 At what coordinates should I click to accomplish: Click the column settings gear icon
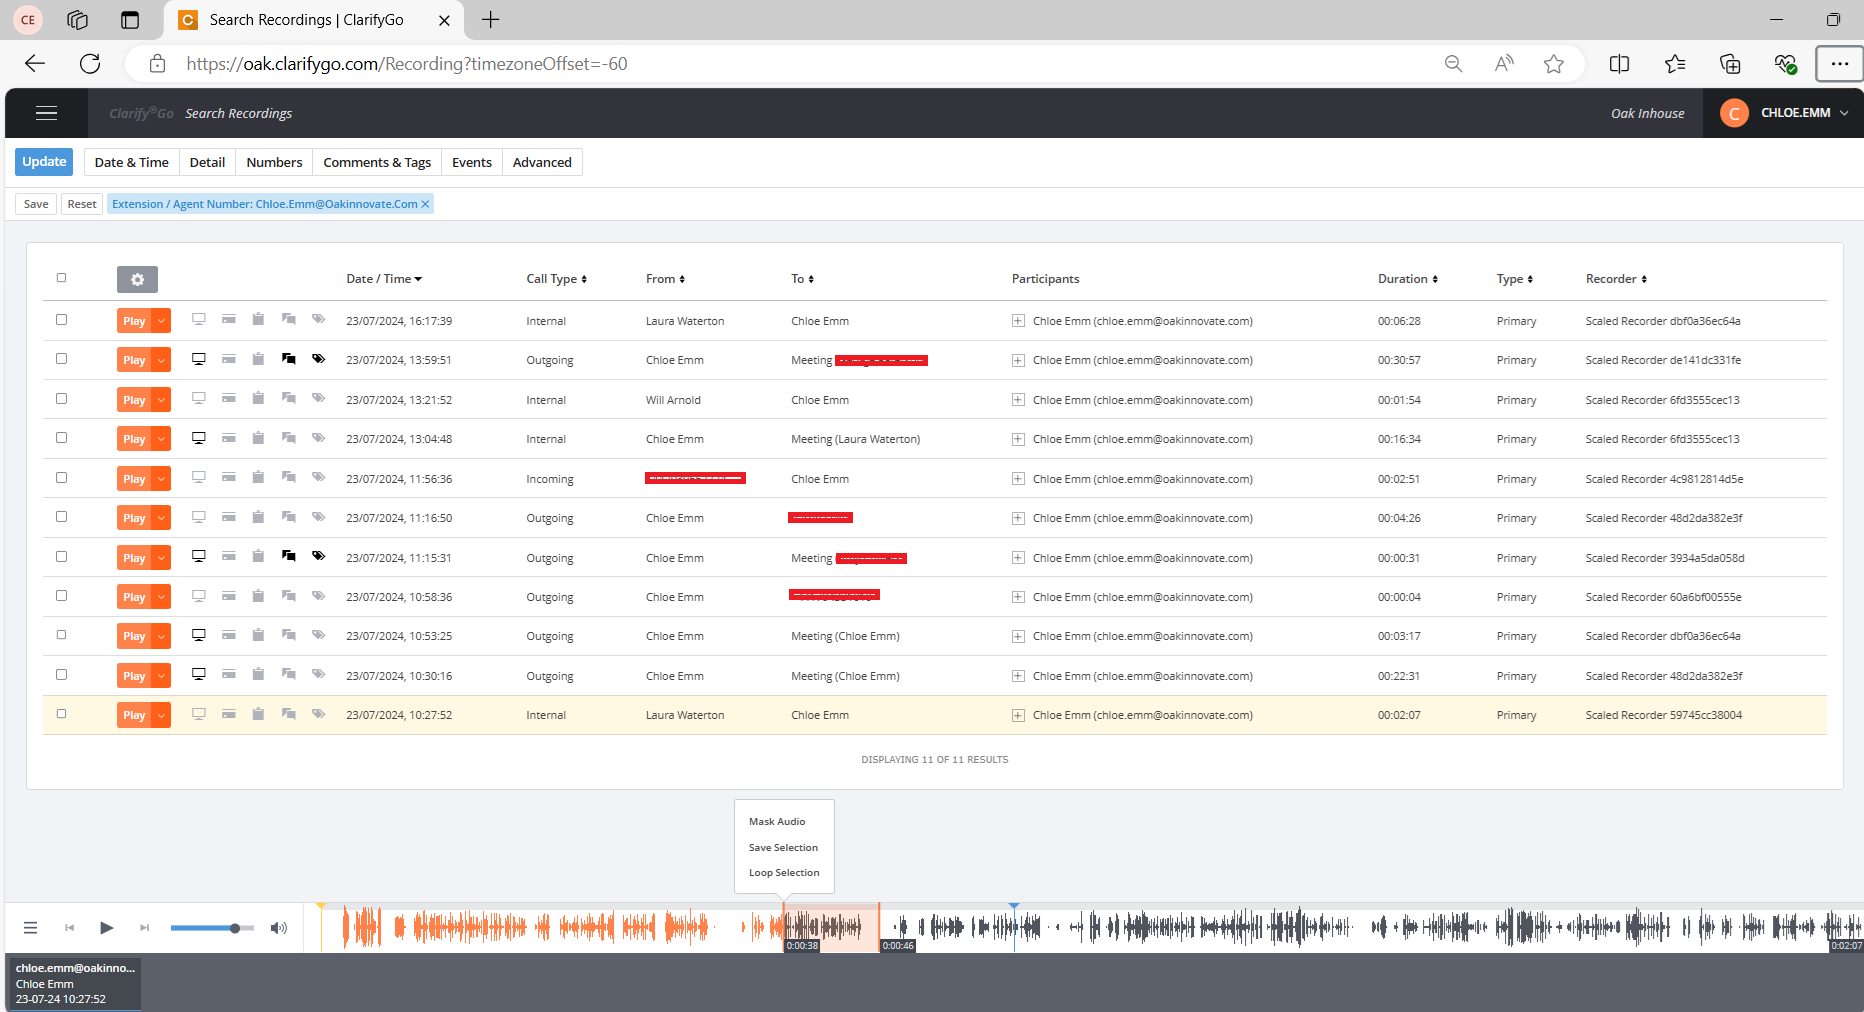click(137, 280)
